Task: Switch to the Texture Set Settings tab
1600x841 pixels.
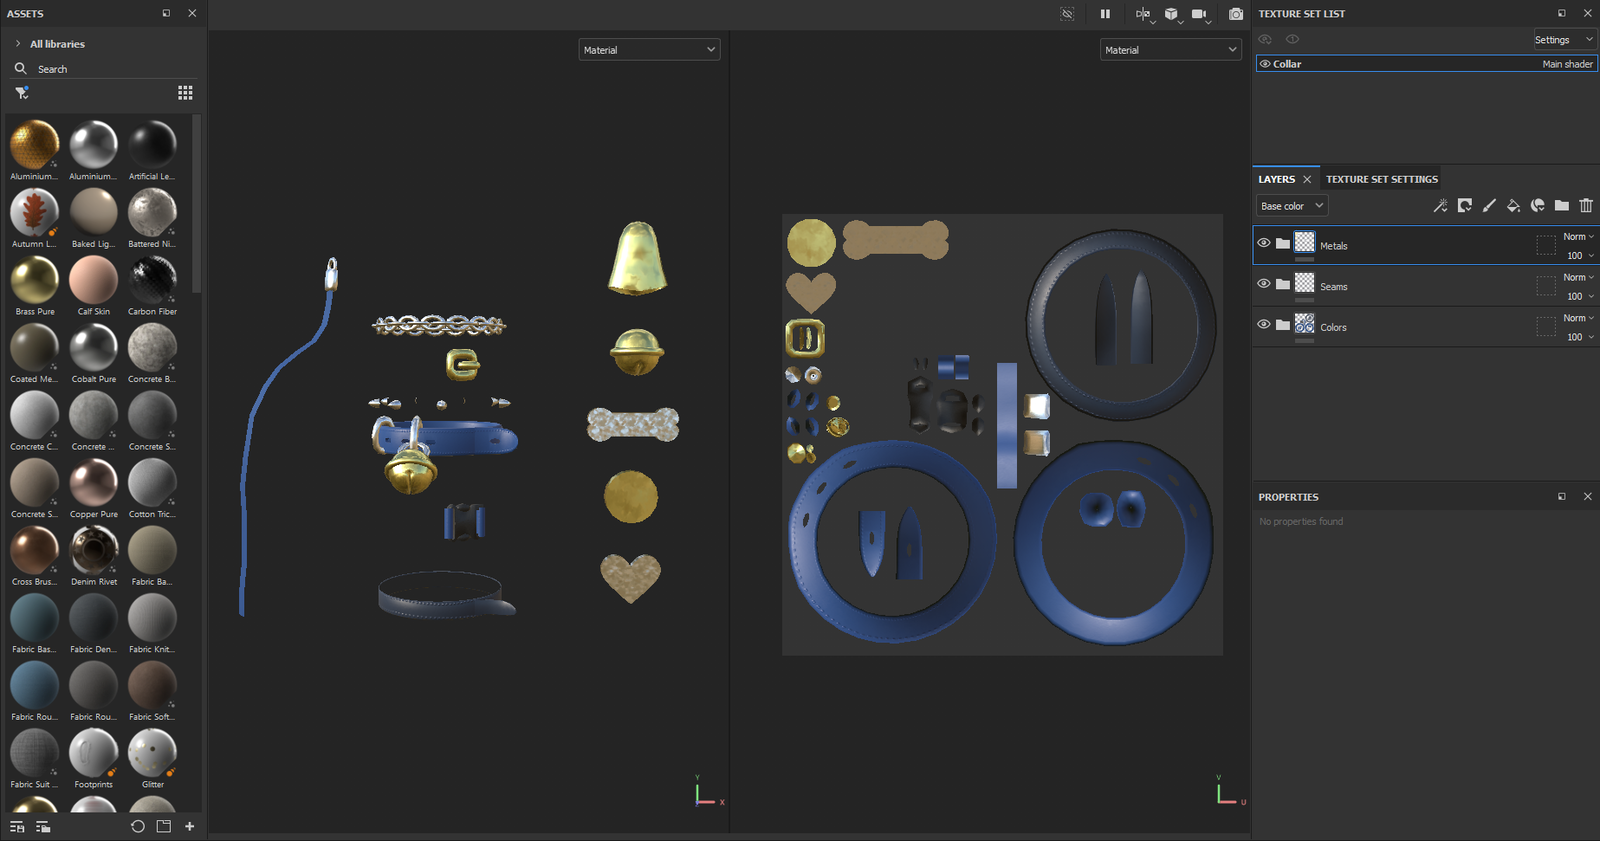Action: tap(1381, 179)
